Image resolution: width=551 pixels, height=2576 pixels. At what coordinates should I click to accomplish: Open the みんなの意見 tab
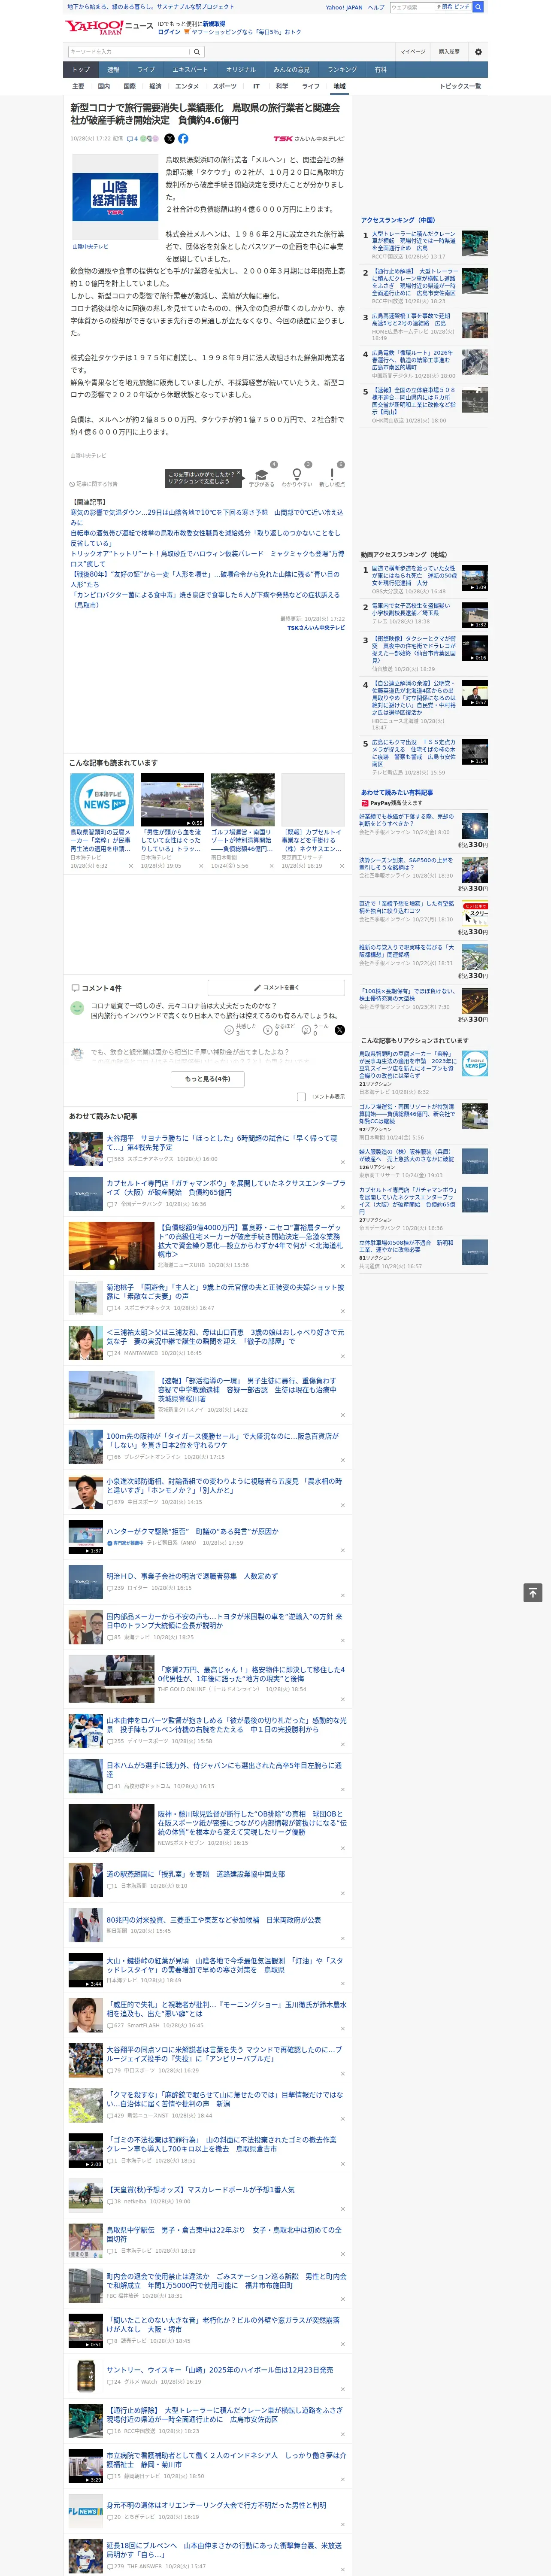(292, 70)
